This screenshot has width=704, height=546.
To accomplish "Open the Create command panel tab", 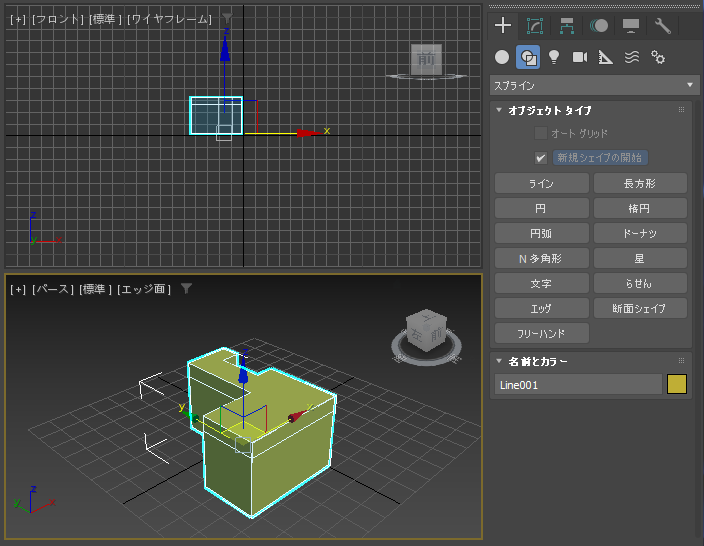I will pos(503,26).
